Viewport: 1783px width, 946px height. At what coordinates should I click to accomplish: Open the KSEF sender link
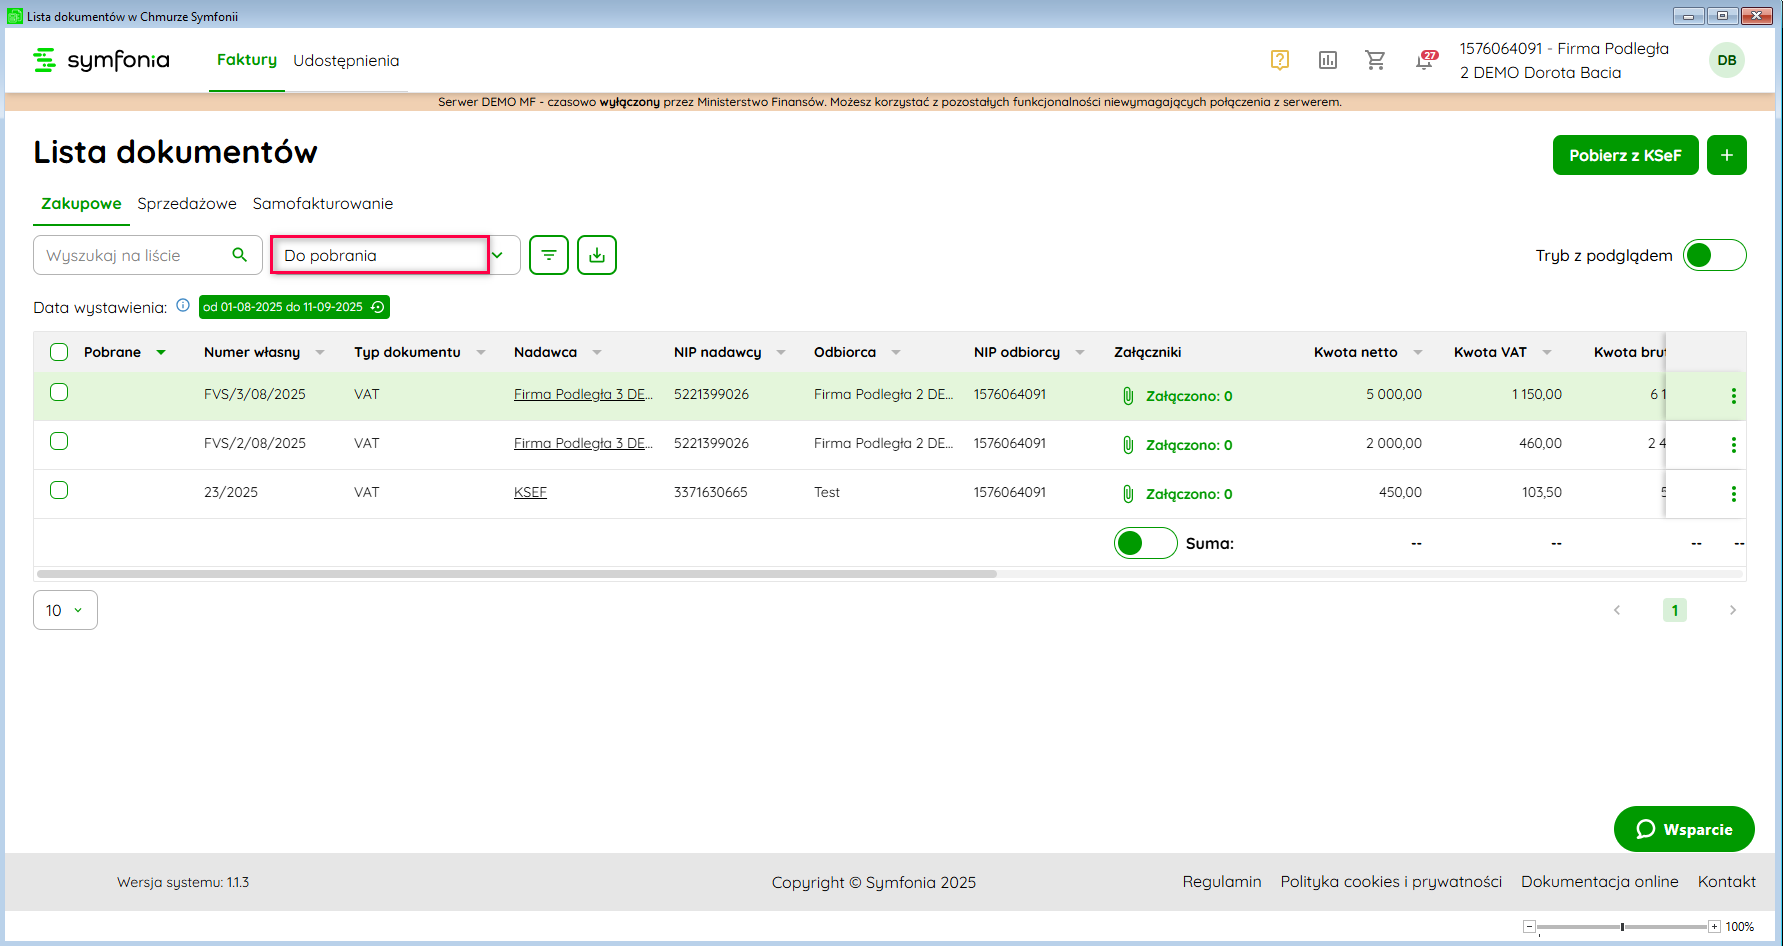point(530,492)
